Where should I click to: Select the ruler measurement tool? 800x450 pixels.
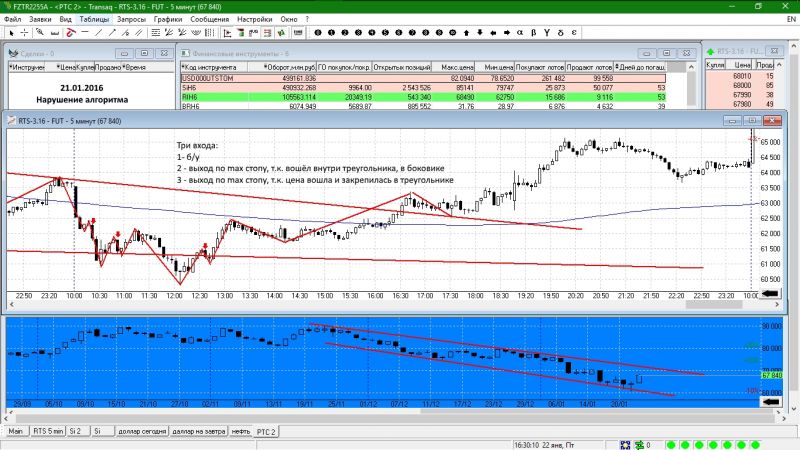[x=54, y=33]
